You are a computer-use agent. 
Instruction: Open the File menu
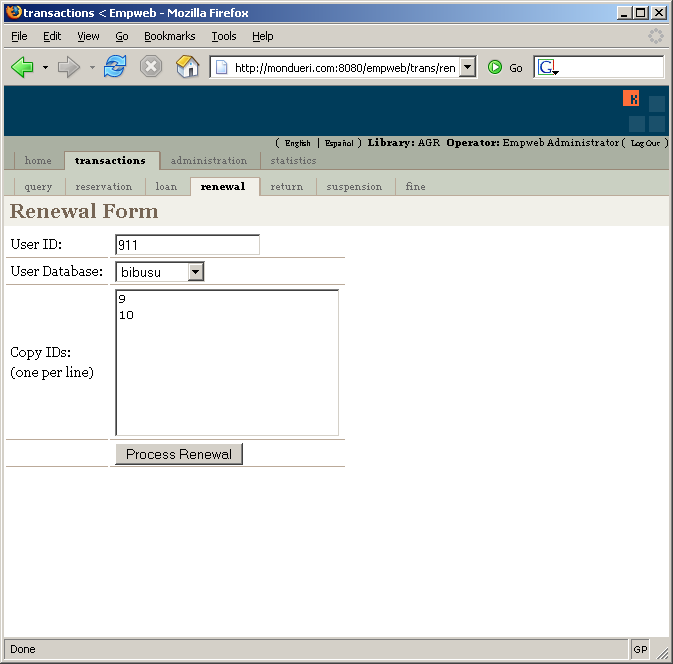19,36
